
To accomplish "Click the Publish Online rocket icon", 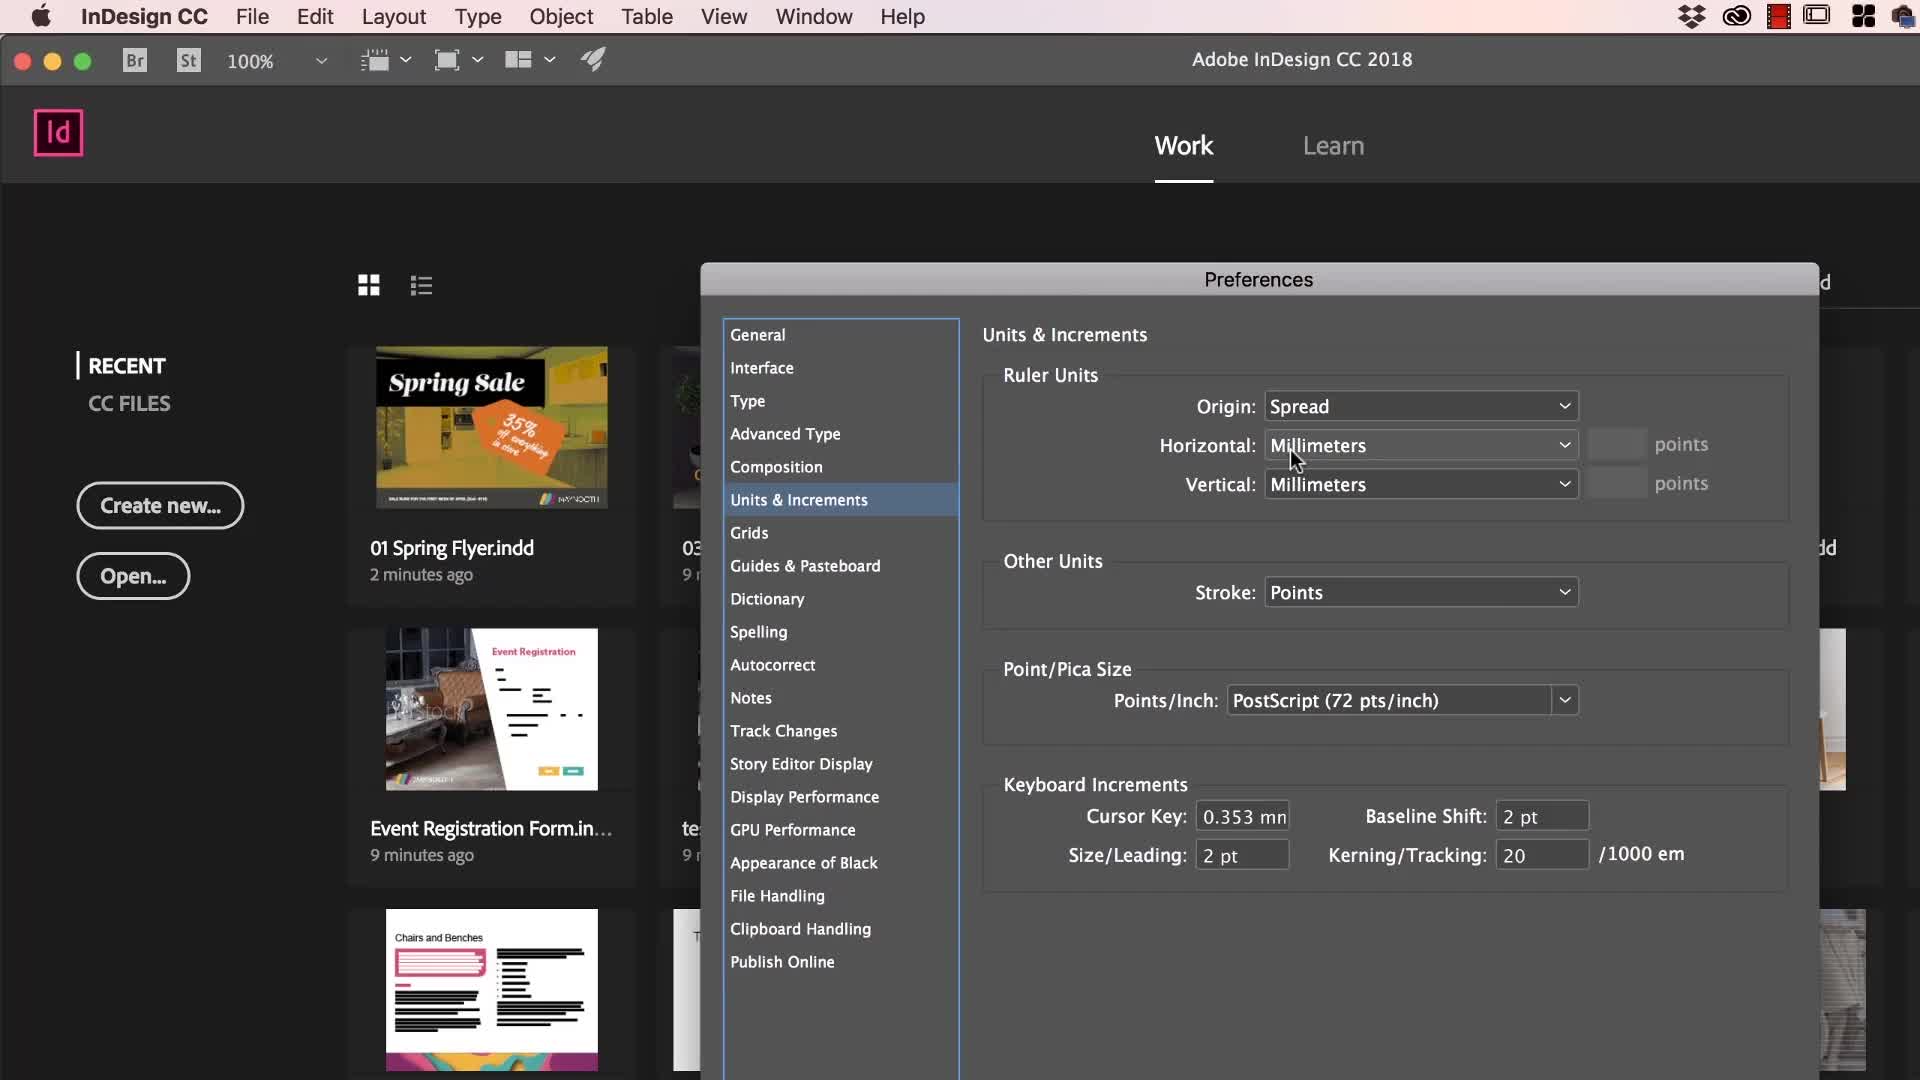I will tap(593, 60).
